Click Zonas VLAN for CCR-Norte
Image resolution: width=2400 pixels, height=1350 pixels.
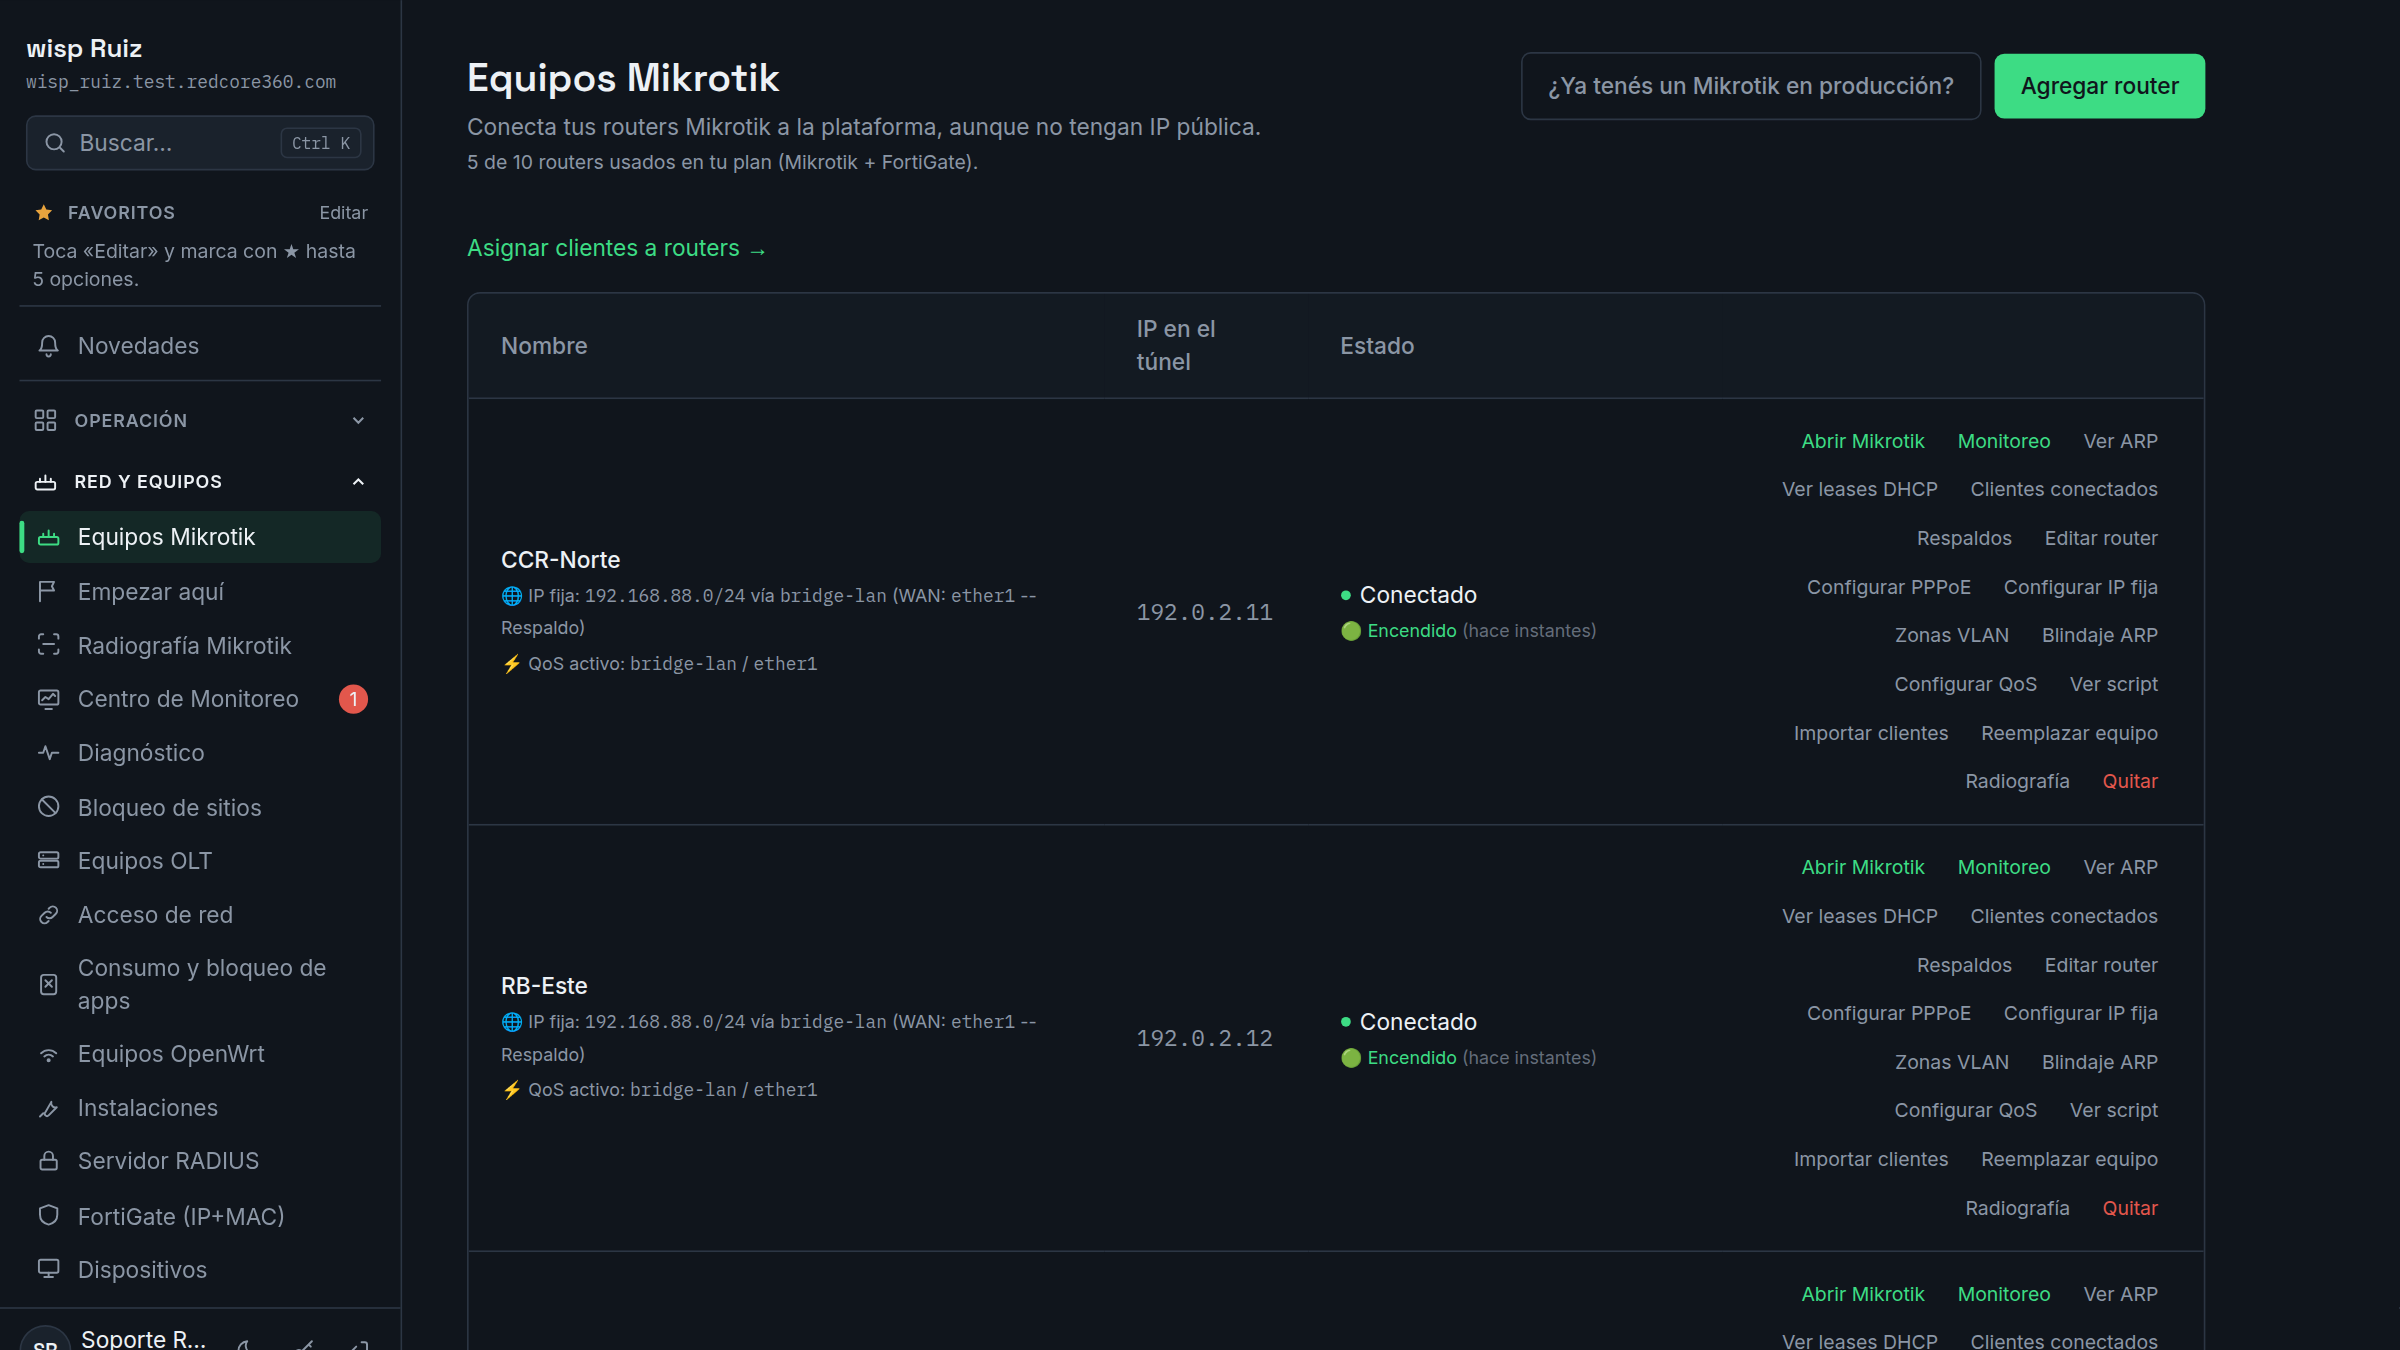(x=1951, y=635)
